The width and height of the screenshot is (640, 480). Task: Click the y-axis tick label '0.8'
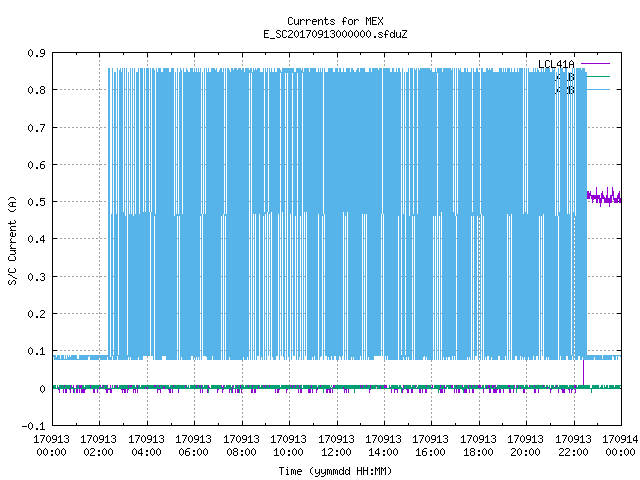(36, 90)
